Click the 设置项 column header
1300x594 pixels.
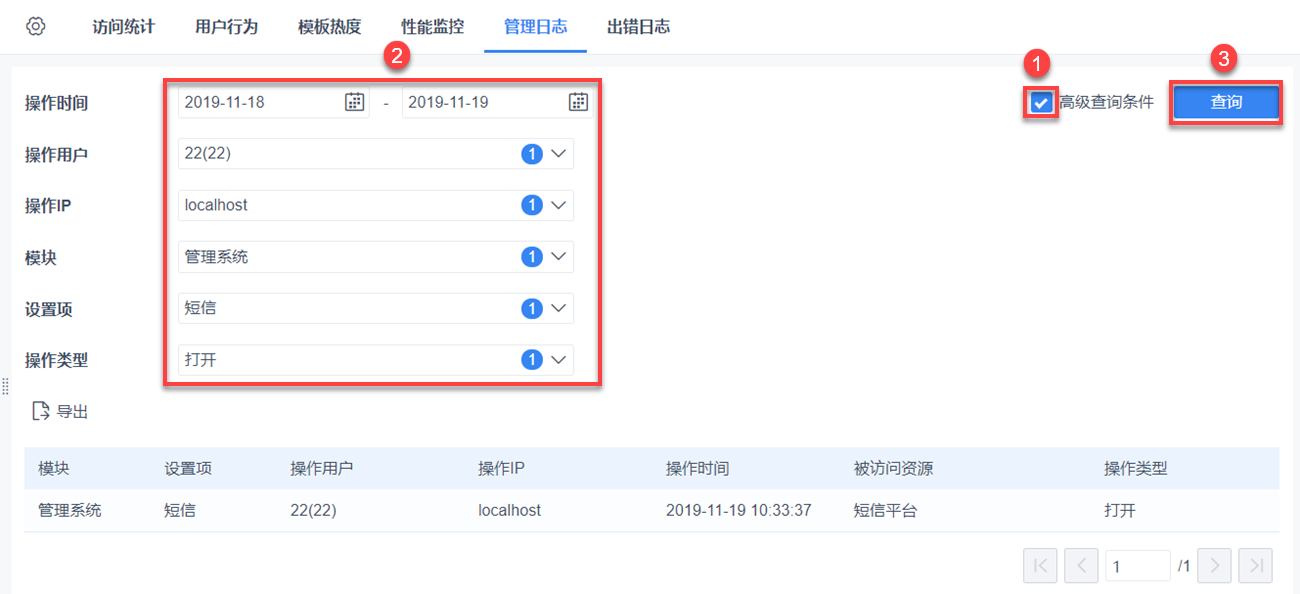click(x=188, y=468)
